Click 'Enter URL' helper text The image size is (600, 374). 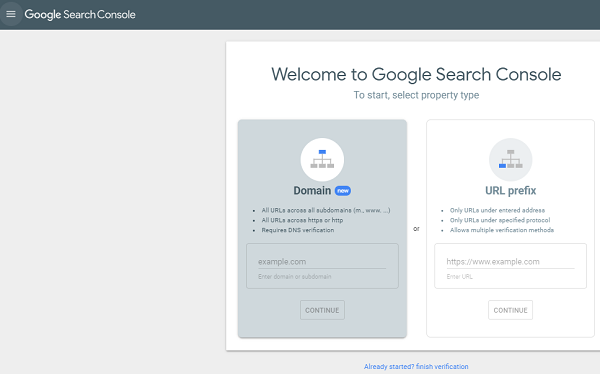pyautogui.click(x=460, y=276)
